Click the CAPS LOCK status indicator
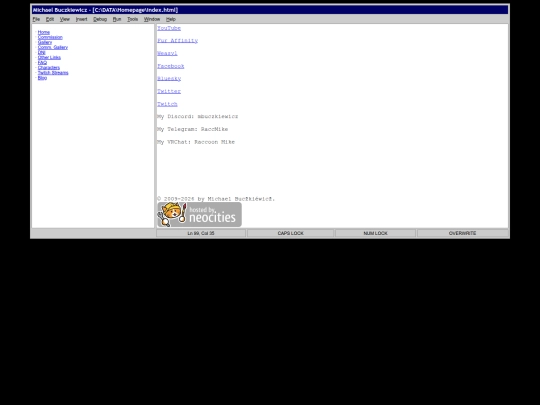Screen dimensions: 540x405 [x=291, y=233]
